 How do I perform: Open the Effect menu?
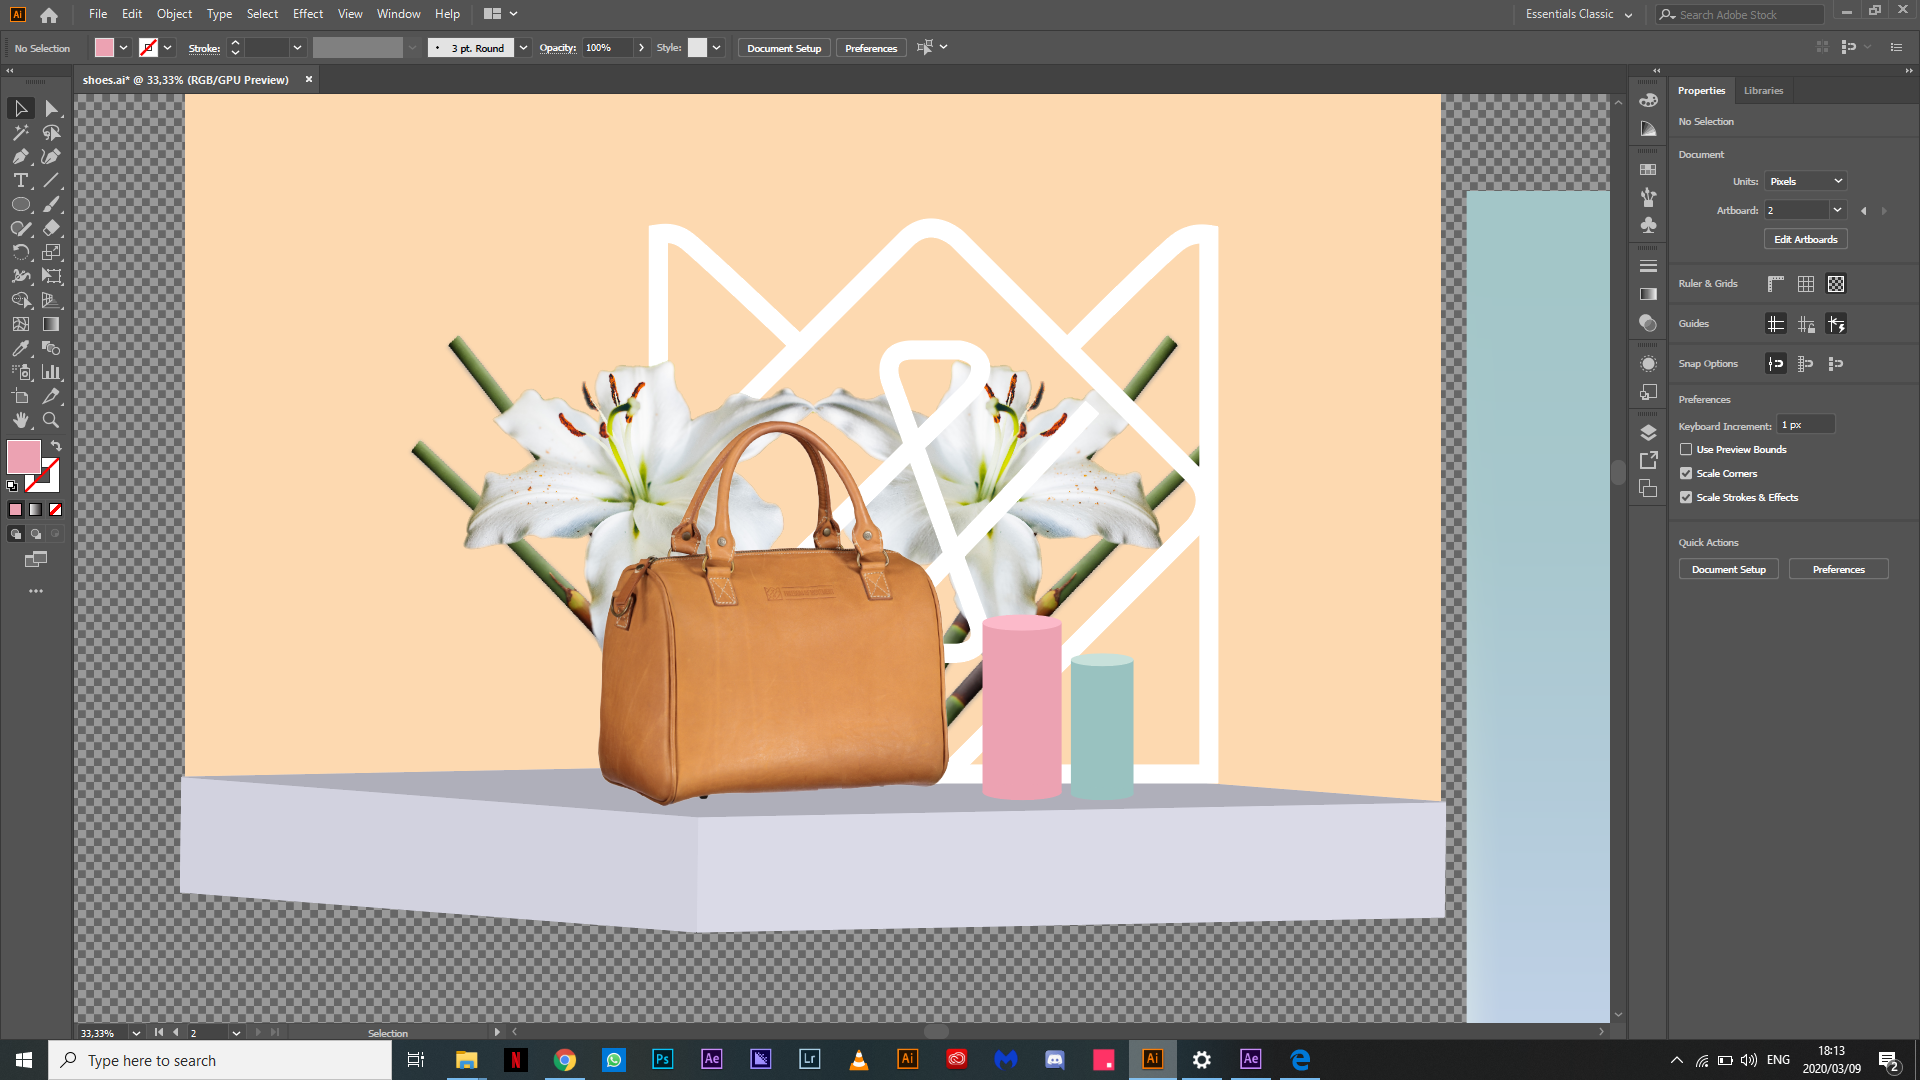pyautogui.click(x=307, y=14)
